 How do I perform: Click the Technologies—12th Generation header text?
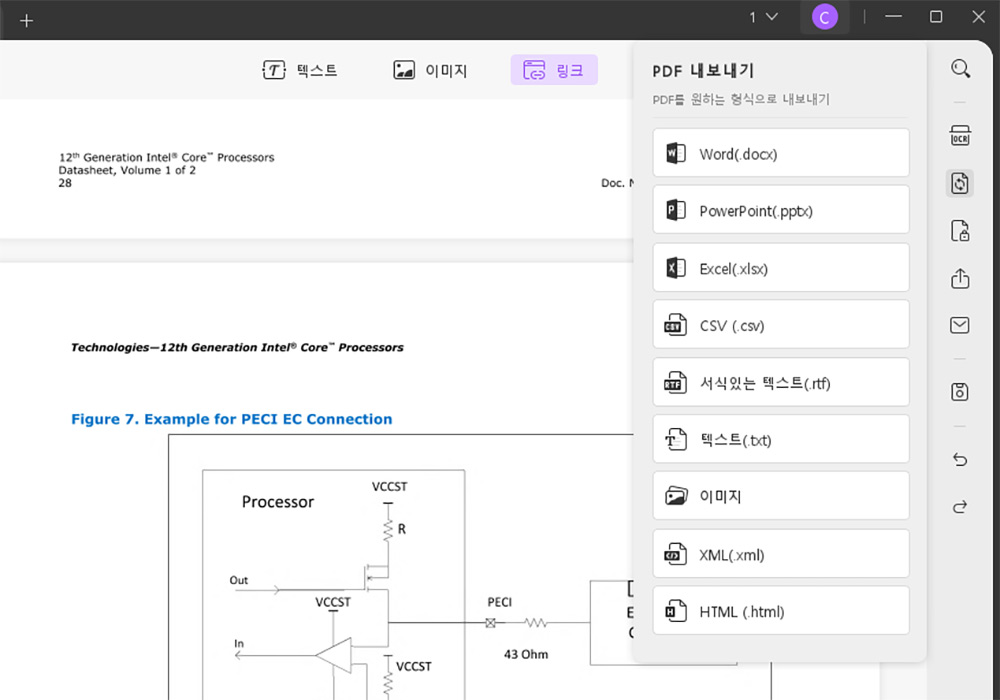(237, 347)
